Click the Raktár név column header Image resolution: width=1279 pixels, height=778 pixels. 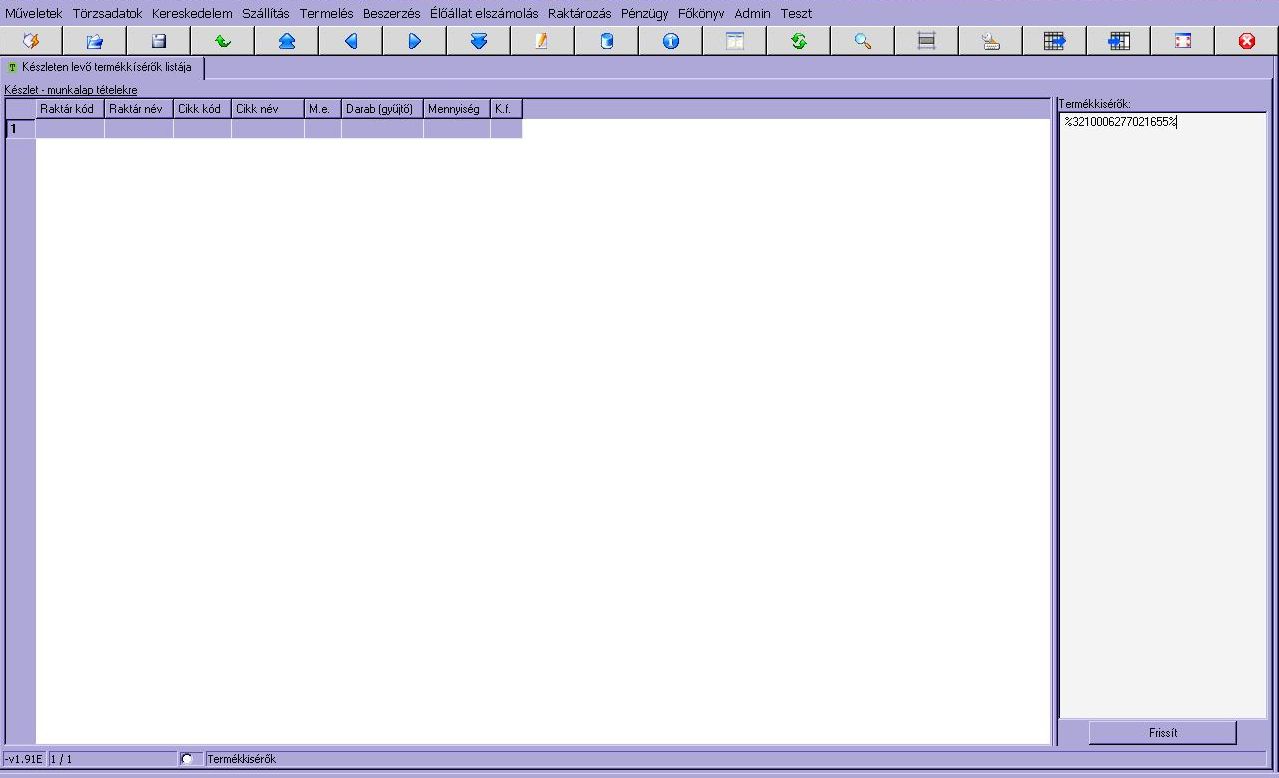[139, 108]
